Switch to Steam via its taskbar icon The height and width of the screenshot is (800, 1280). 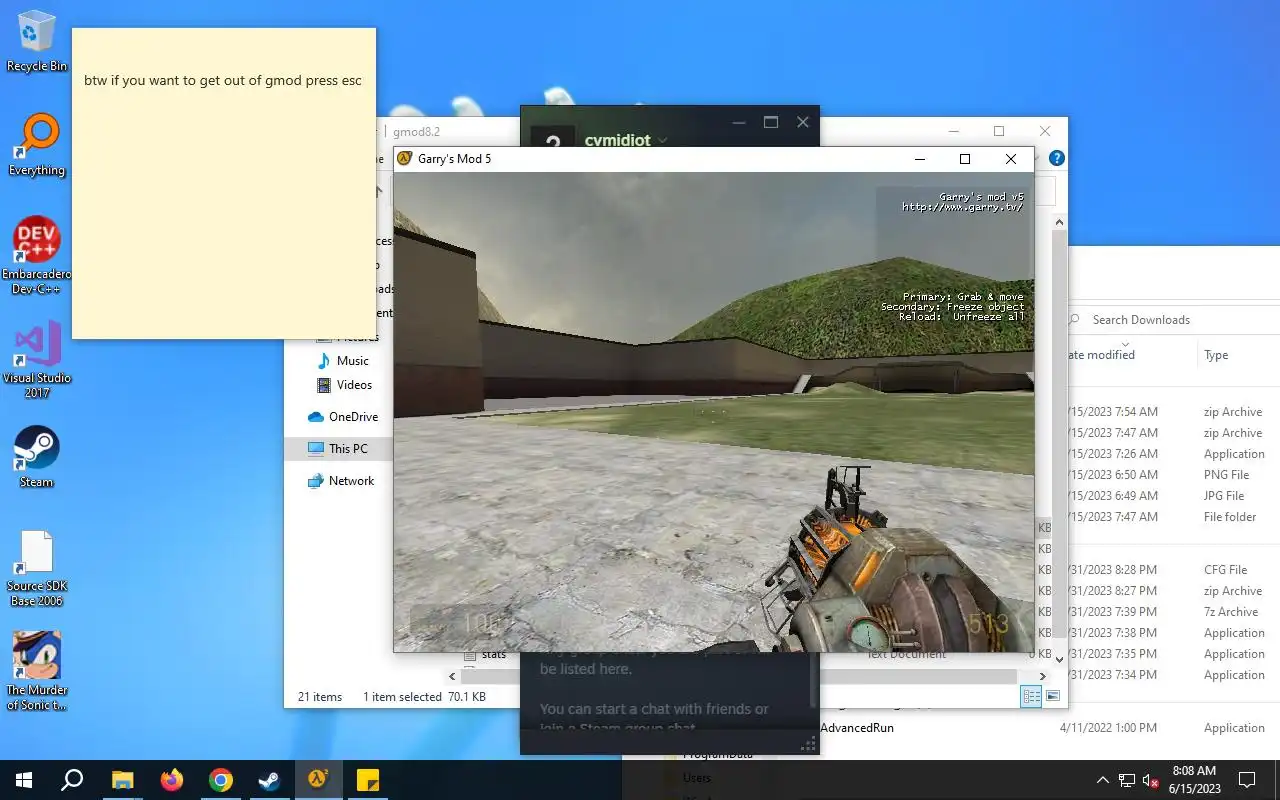pos(270,780)
